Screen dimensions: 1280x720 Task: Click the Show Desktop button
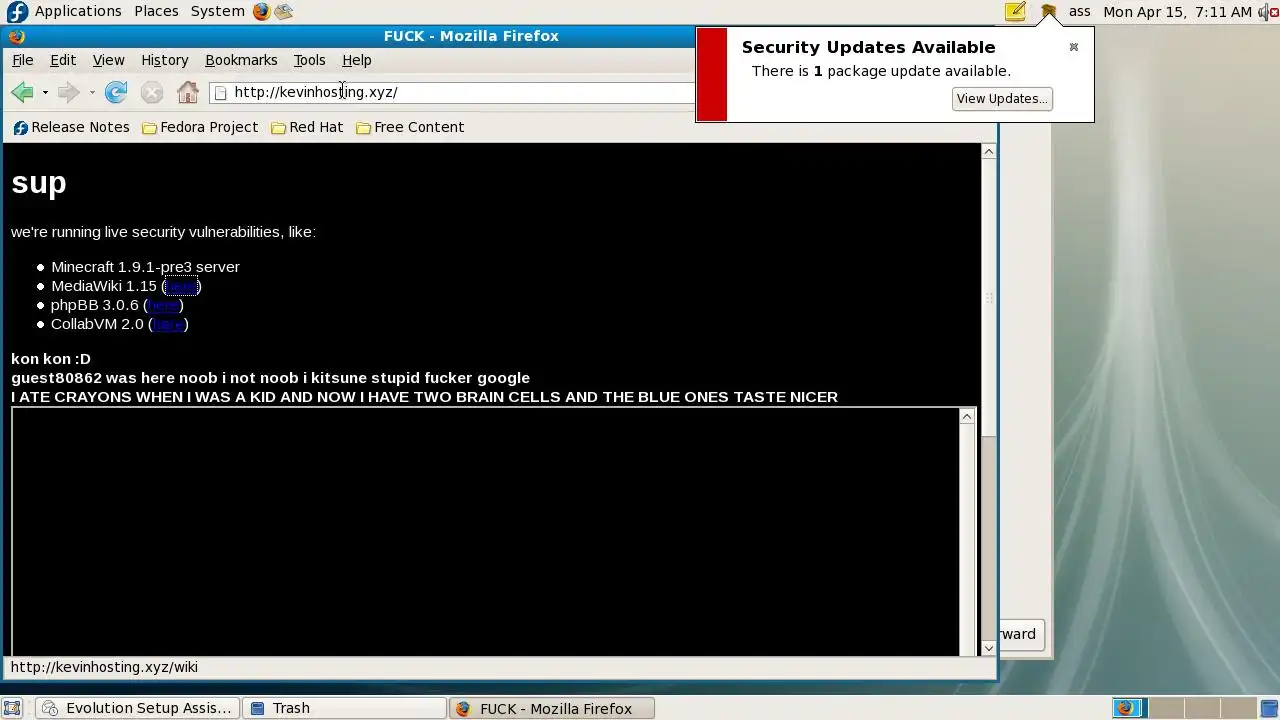(12, 708)
